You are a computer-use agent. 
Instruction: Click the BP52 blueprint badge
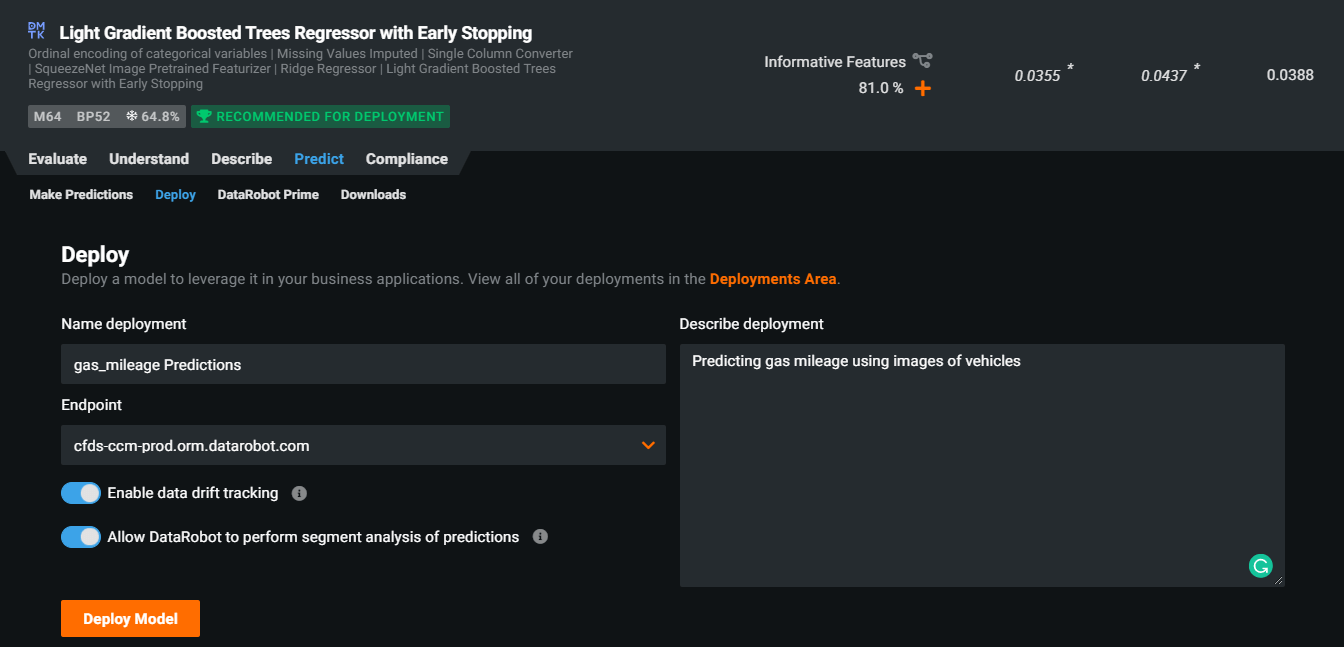pos(93,117)
